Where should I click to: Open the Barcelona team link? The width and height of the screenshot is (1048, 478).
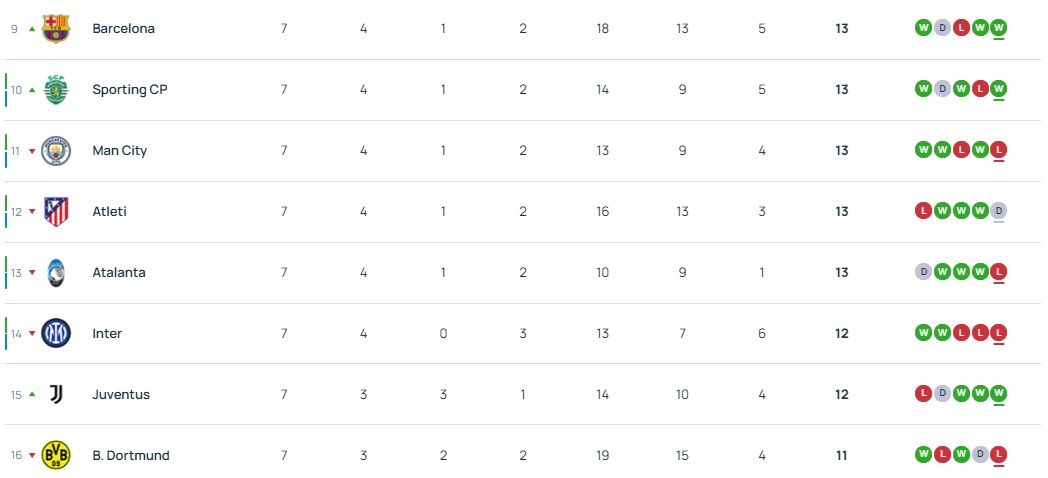(123, 29)
